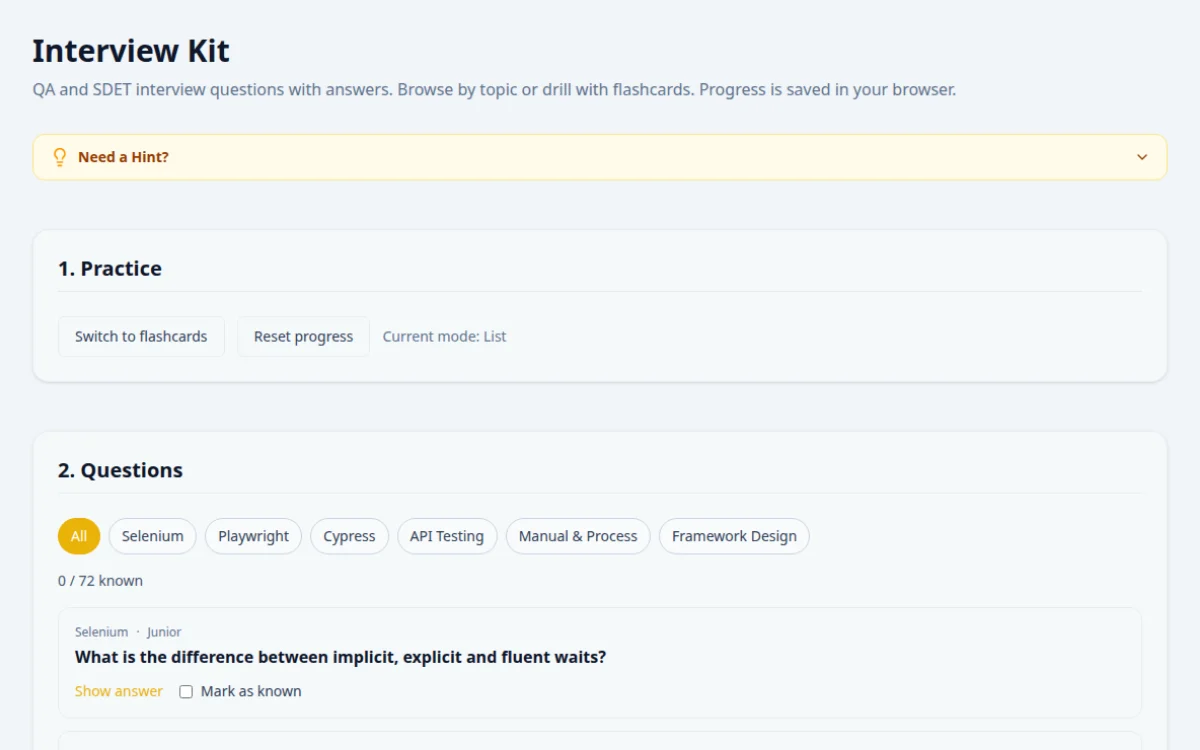Filter questions by API Testing
This screenshot has height=750, width=1200.
447,536
